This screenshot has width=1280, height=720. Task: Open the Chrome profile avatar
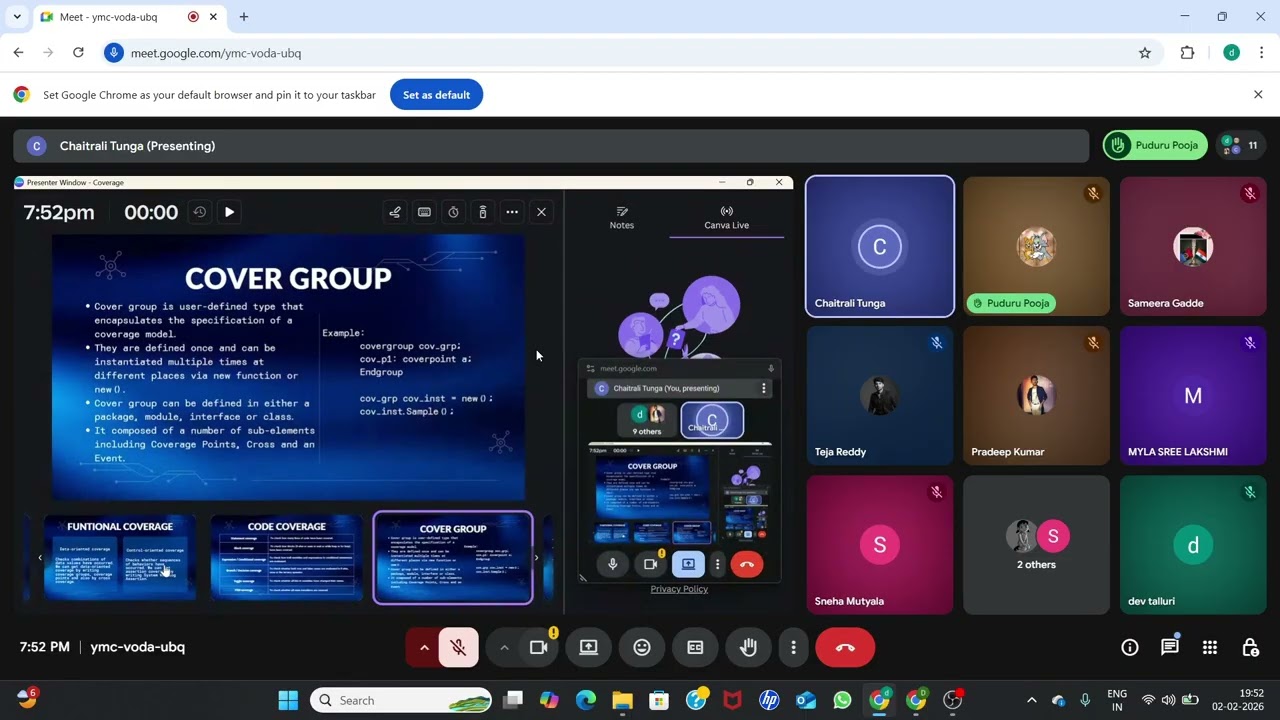coord(1231,53)
